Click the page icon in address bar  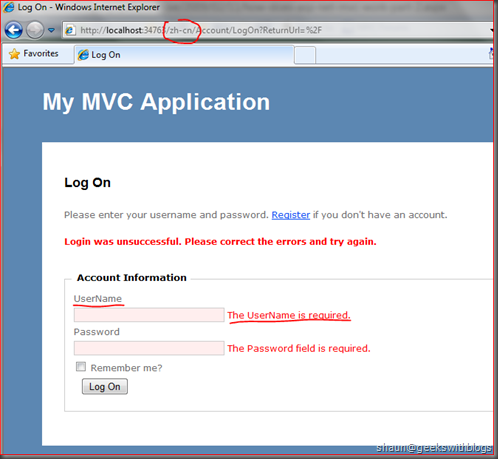click(70, 30)
